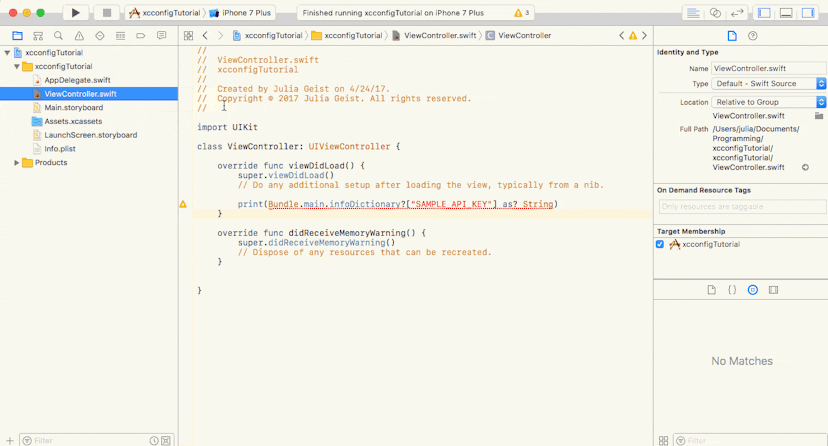
Task: Collapse the xcconfigTutorial project root
Action: 7,53
